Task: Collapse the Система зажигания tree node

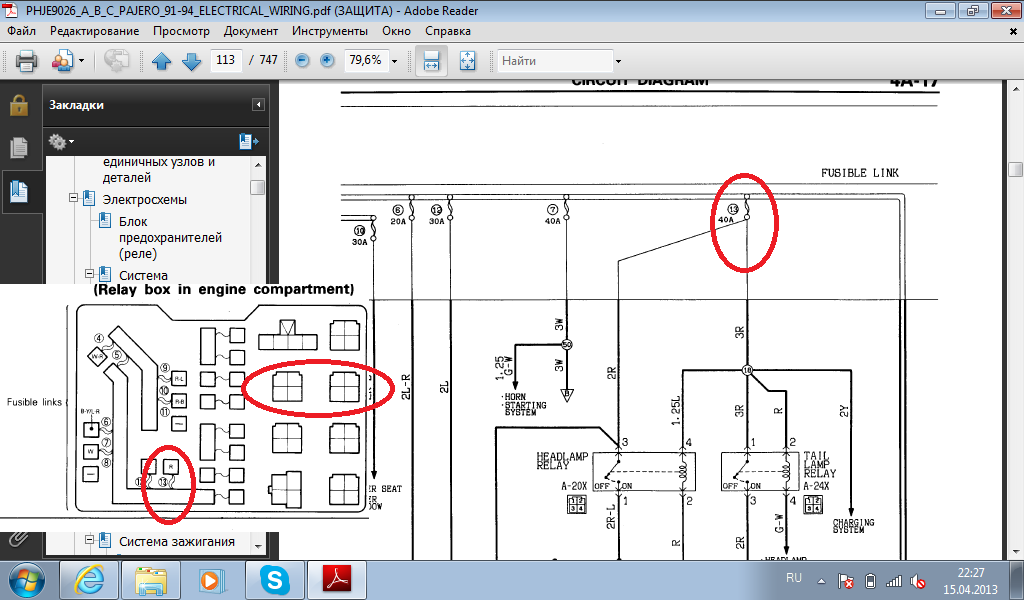Action: click(x=89, y=539)
